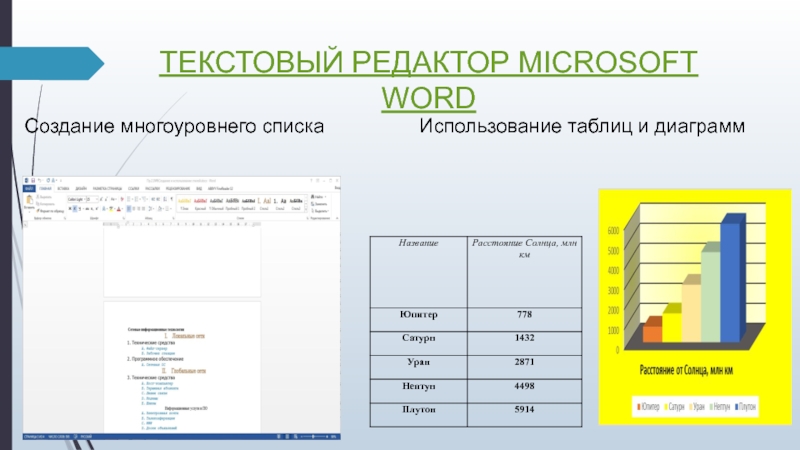This screenshot has width=800, height=450.
Task: Open the font size combo box
Action: [92, 199]
